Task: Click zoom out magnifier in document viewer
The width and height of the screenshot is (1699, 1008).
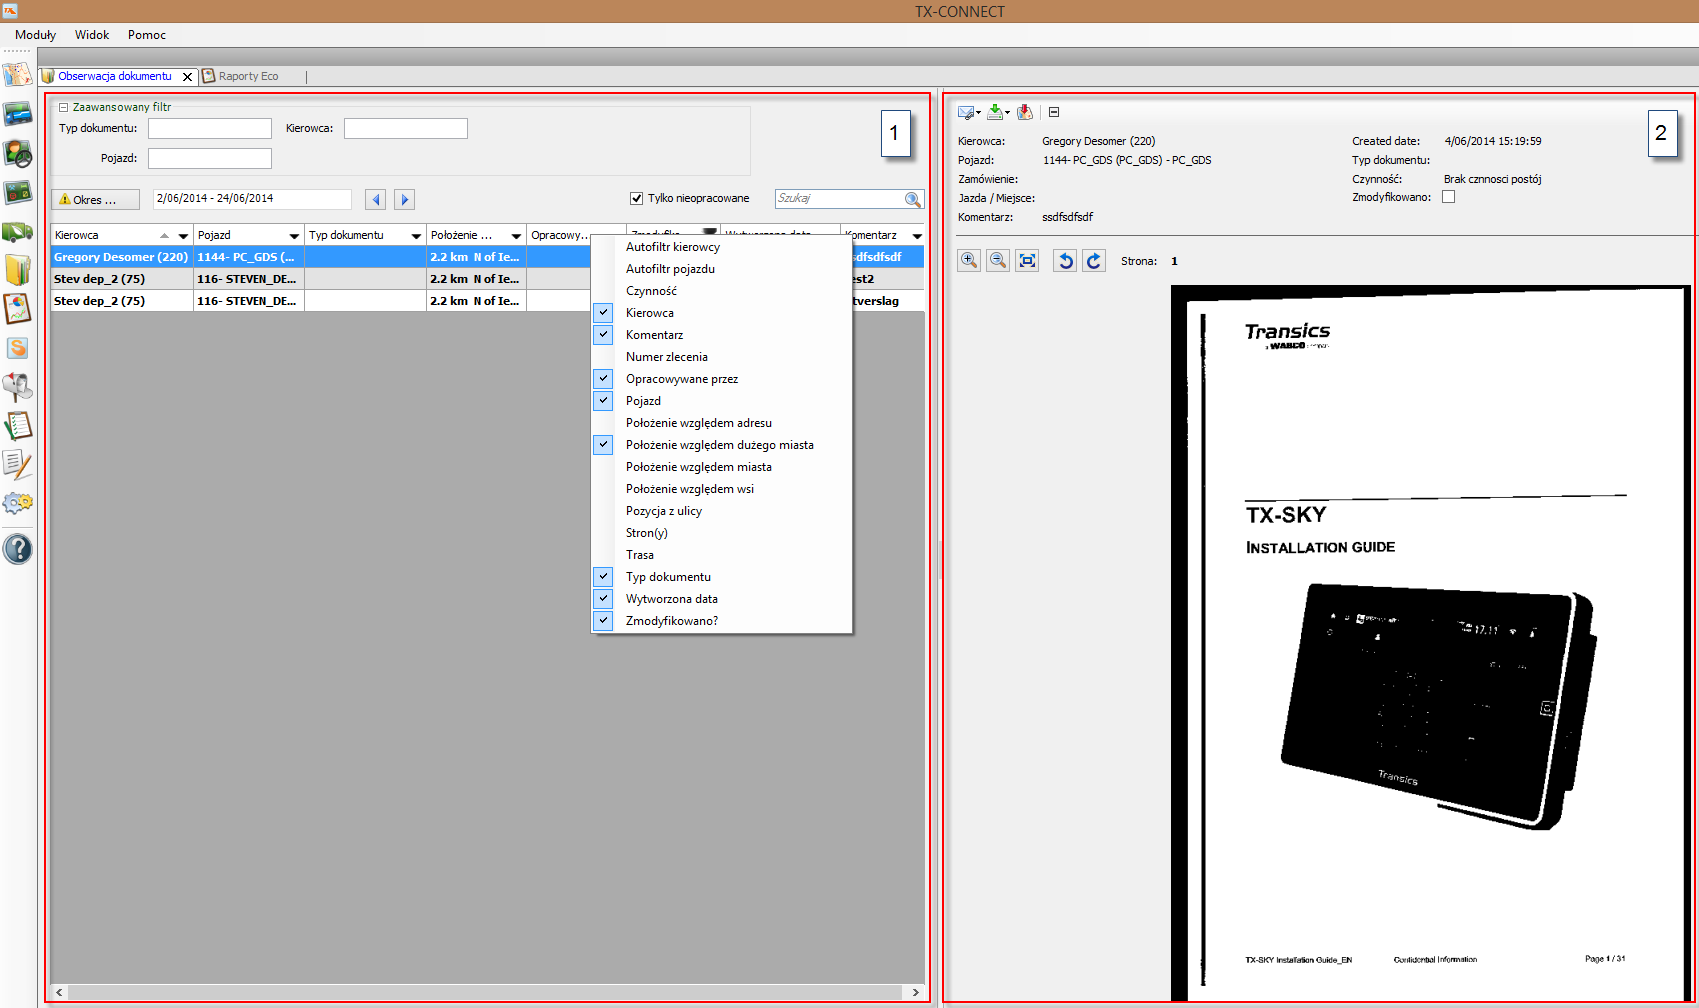Action: coord(997,261)
